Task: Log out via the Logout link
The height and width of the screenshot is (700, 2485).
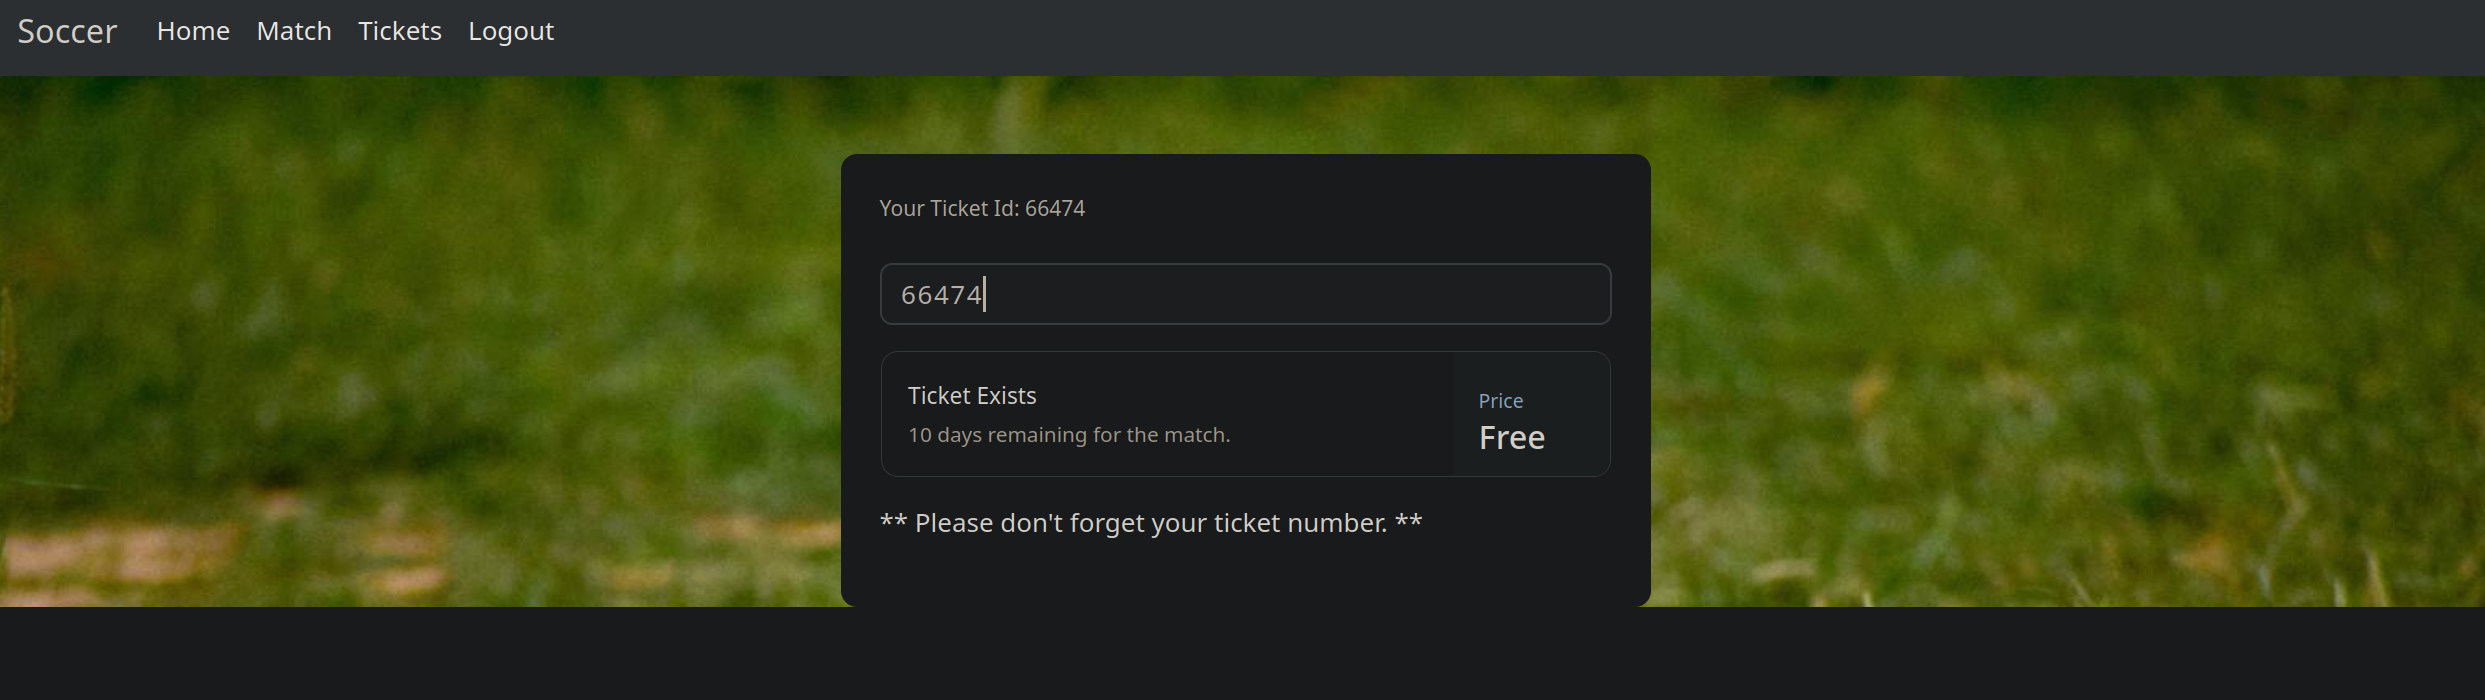Action: (x=511, y=32)
